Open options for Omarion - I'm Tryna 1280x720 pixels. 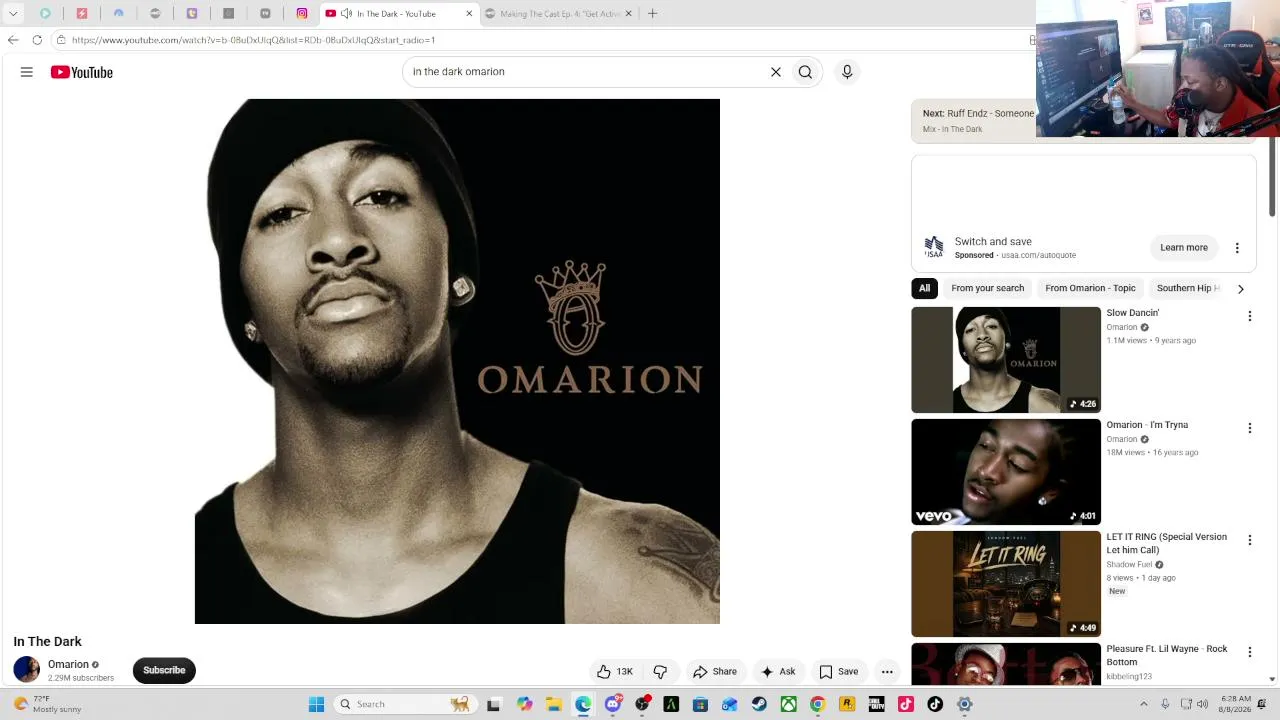[x=1249, y=428]
